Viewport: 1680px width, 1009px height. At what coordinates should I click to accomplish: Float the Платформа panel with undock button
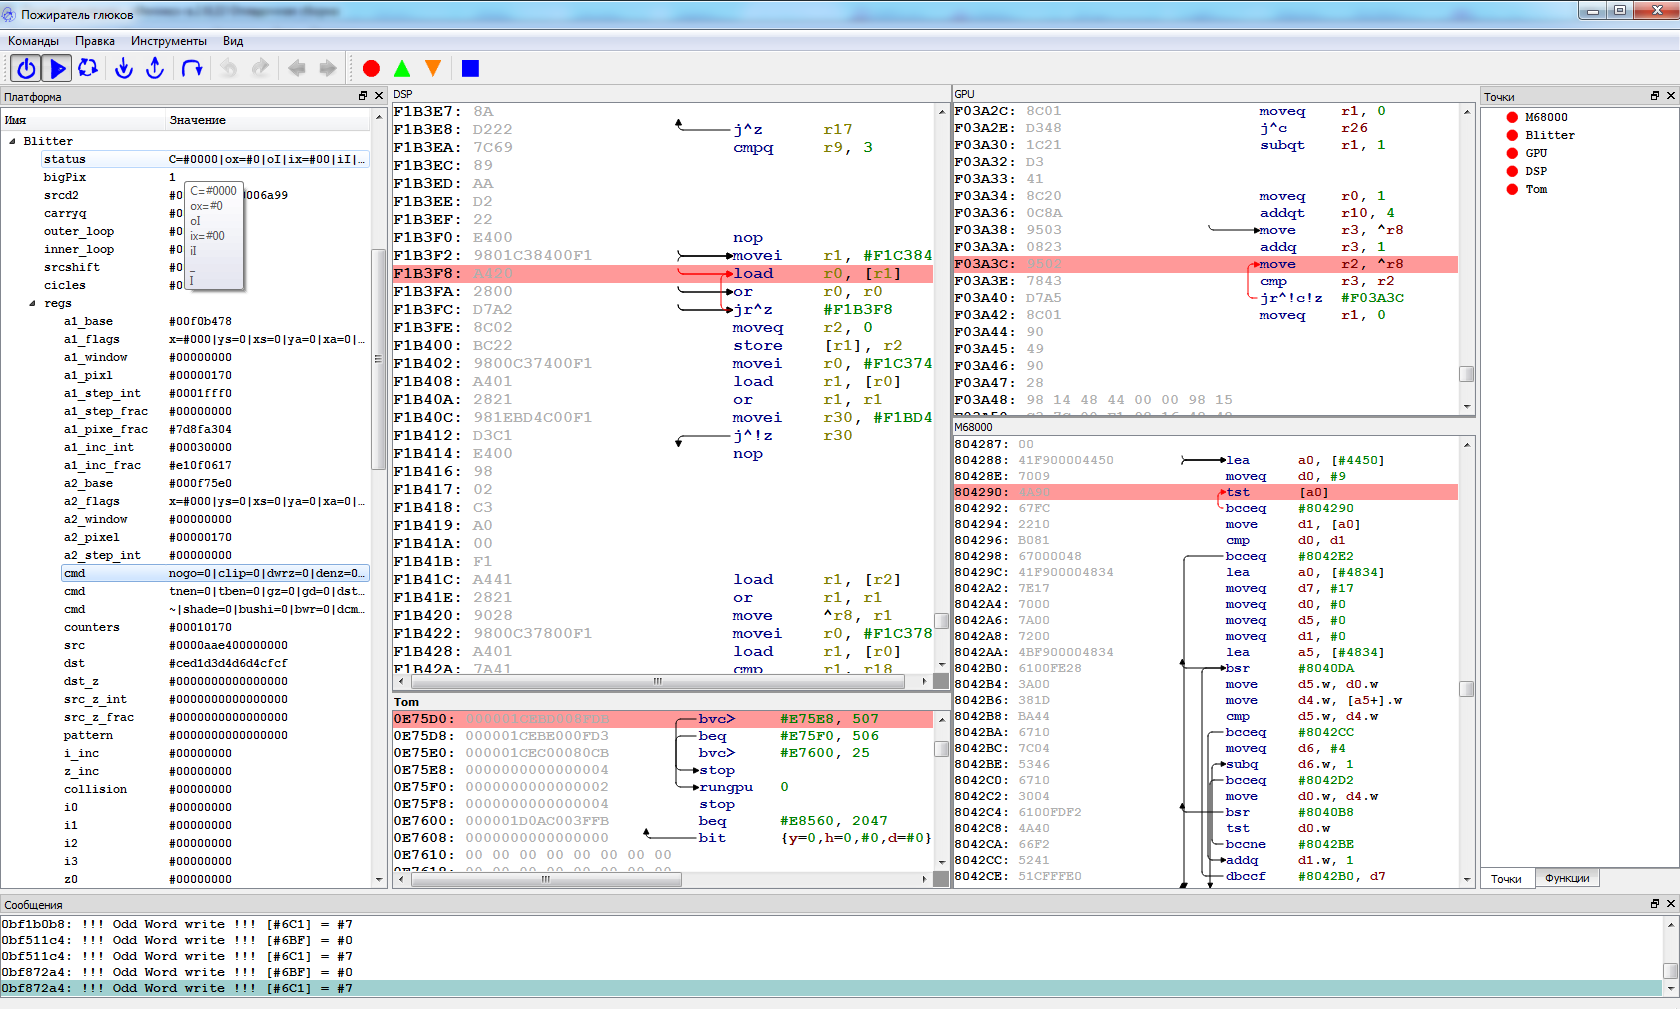point(362,96)
